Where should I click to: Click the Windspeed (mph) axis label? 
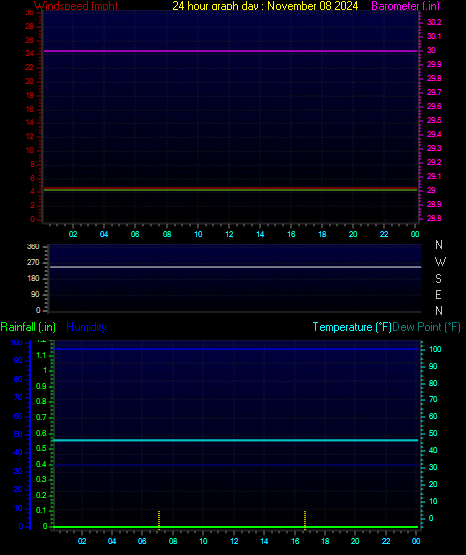point(76,6)
